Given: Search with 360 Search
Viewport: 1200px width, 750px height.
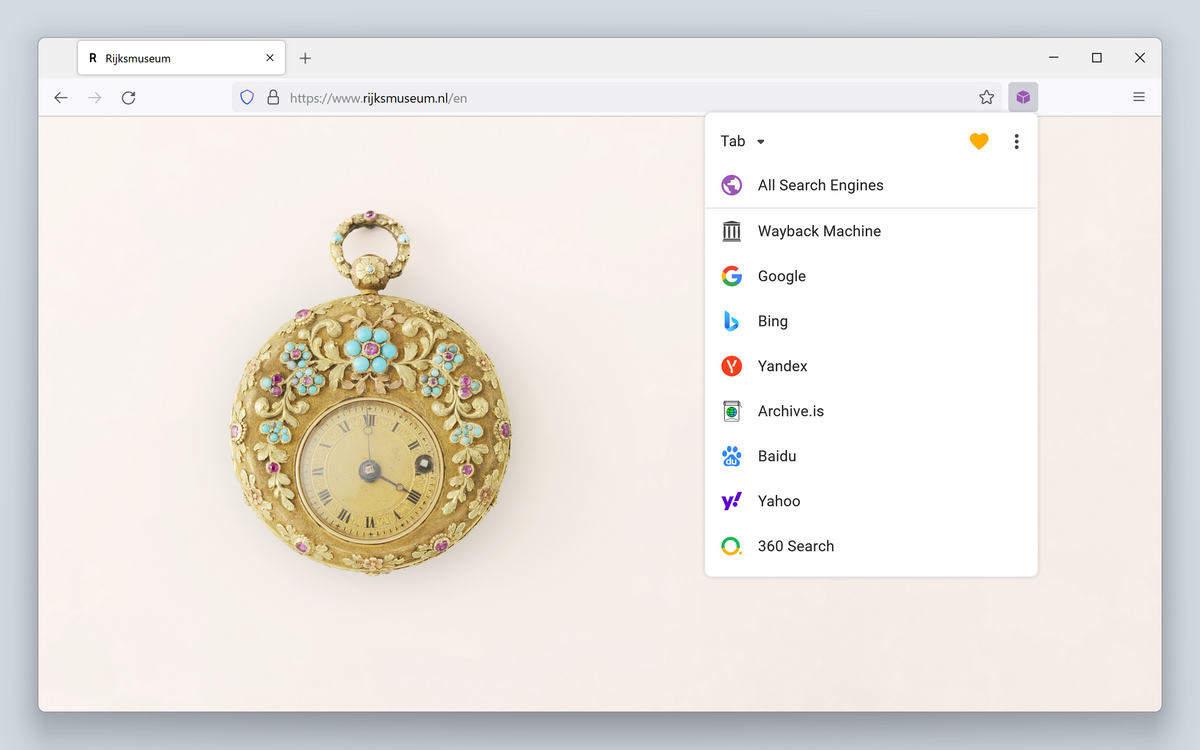Looking at the screenshot, I should pyautogui.click(x=871, y=546).
